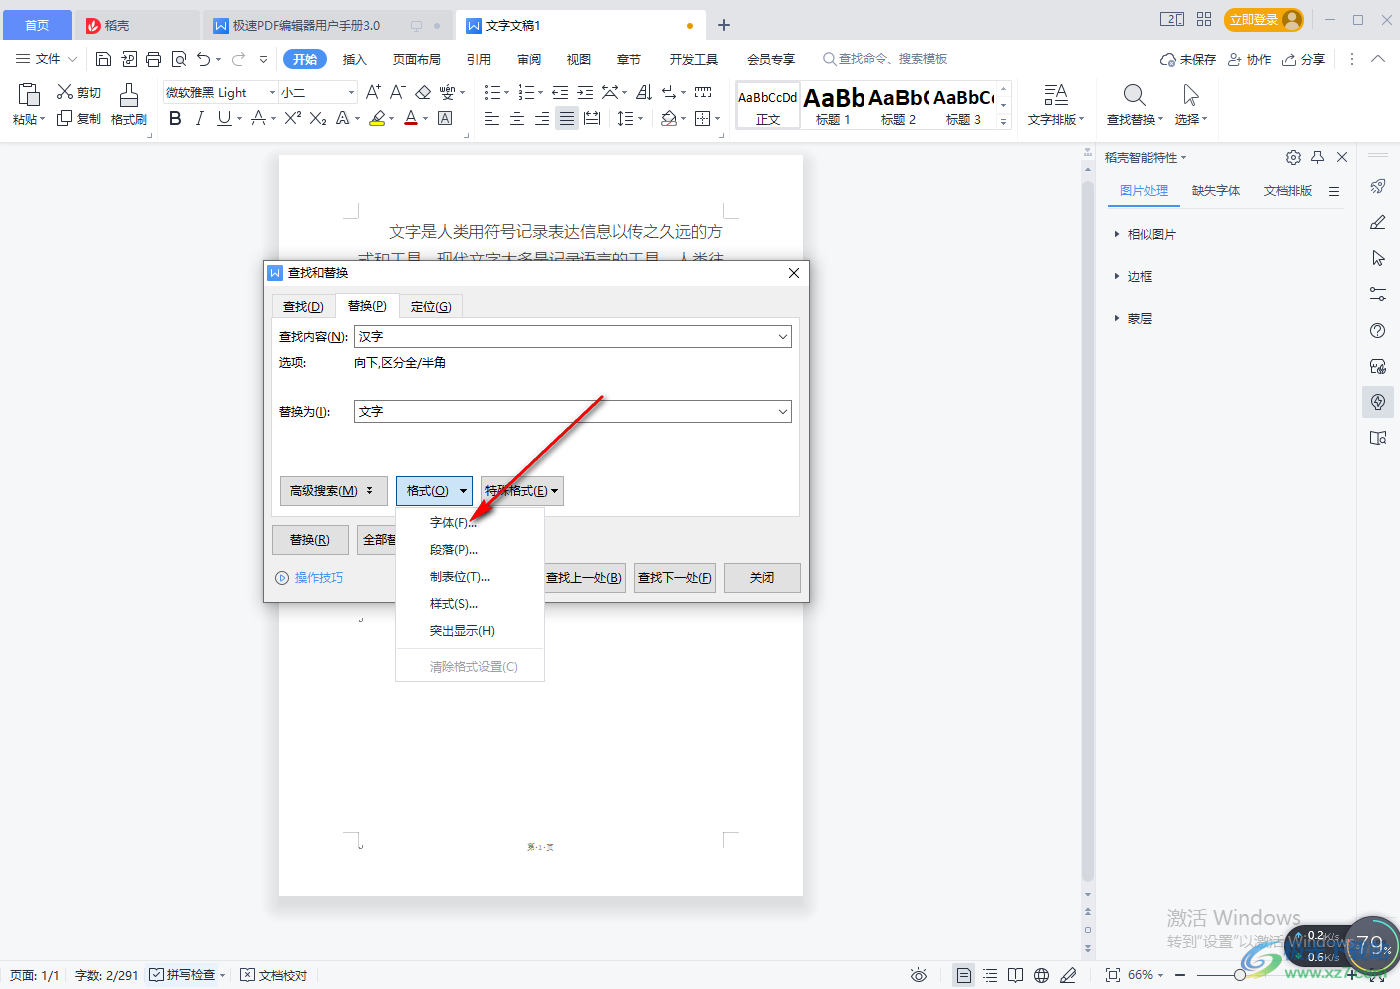Click the Undo arrow icon
Viewport: 1400px width, 989px height.
pos(204,59)
